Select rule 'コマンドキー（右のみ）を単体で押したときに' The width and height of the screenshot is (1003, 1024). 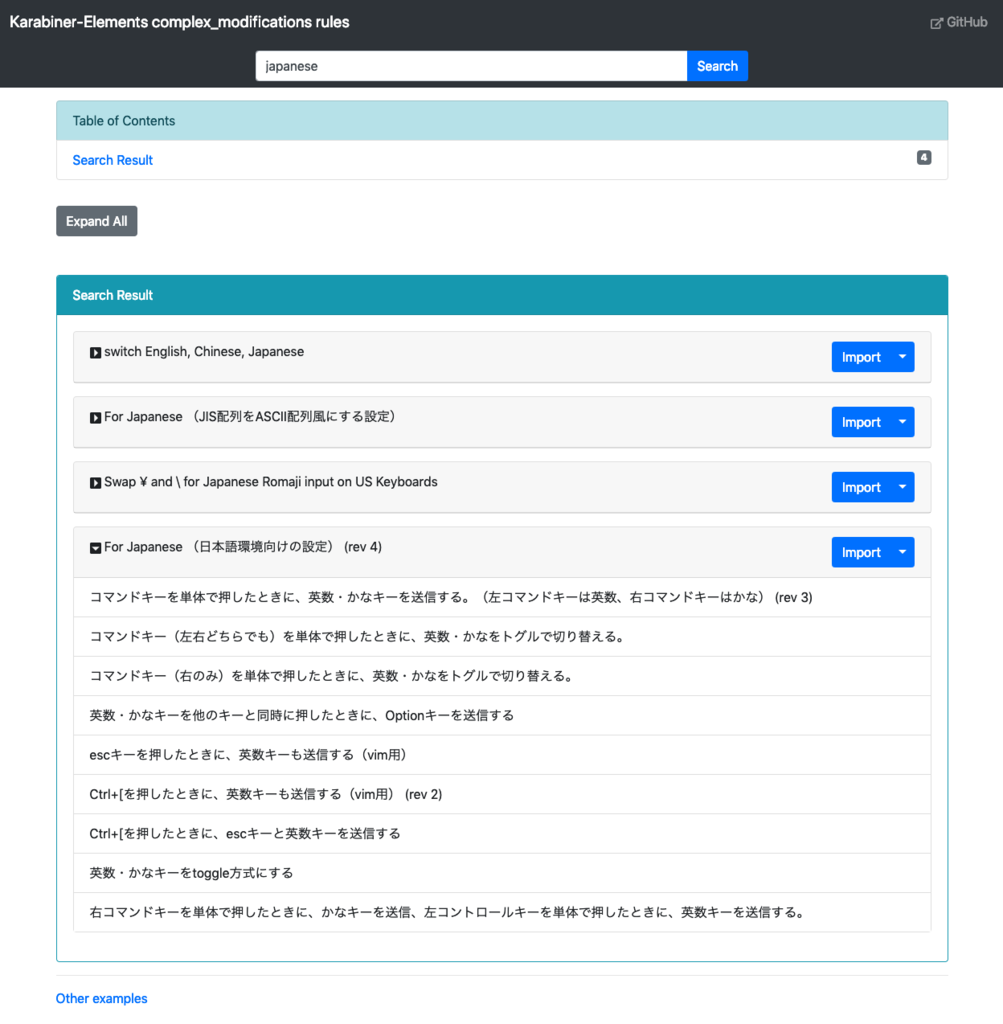pos(502,676)
